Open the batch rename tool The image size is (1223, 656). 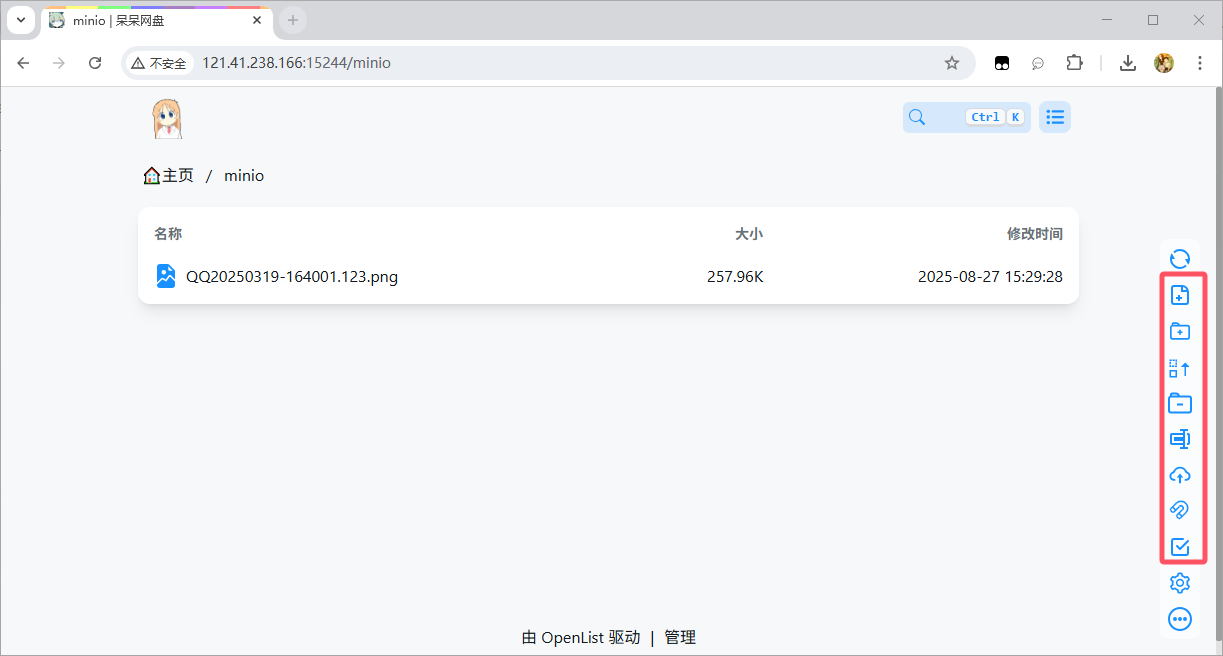click(1180, 439)
